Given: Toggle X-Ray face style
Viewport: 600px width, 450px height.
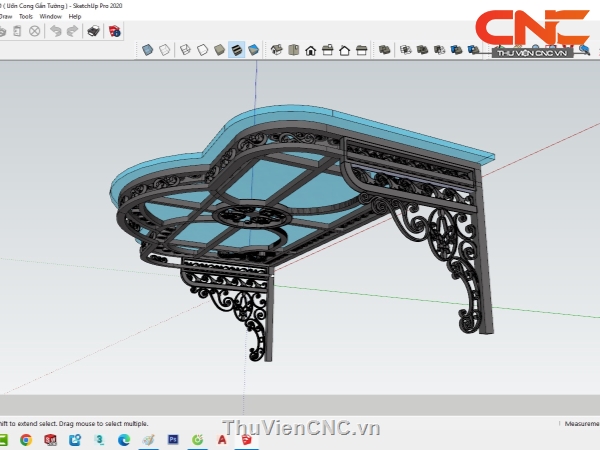Looking at the screenshot, I should point(148,49).
